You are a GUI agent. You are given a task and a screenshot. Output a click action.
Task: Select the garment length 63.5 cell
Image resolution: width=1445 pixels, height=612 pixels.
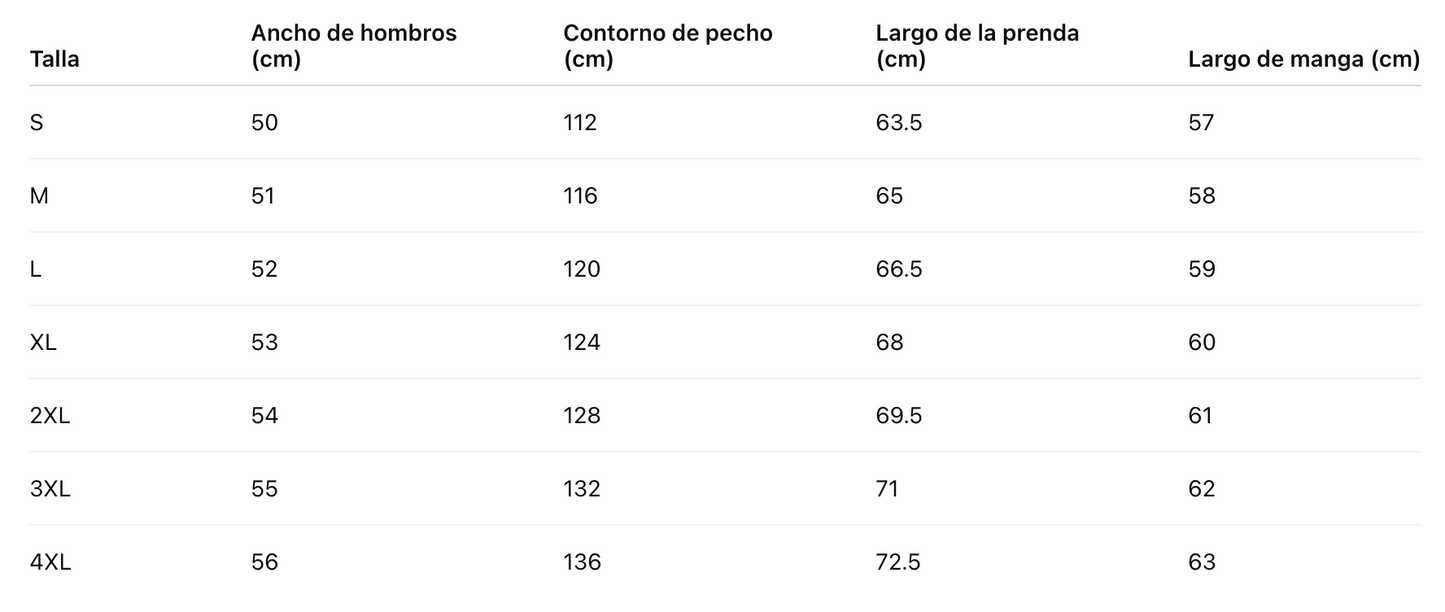[x=899, y=123]
